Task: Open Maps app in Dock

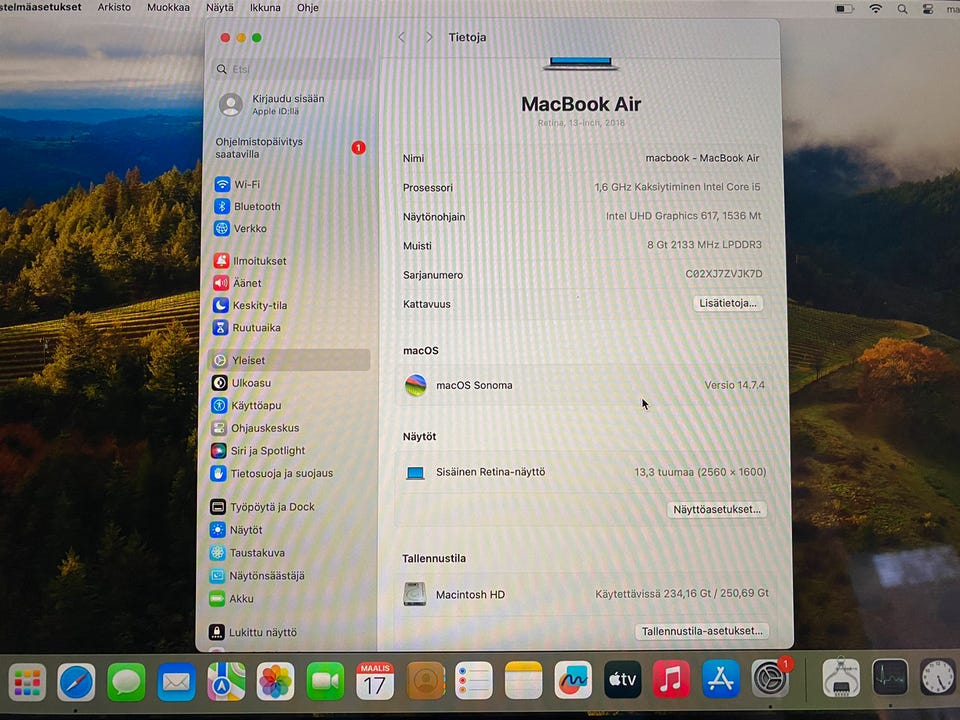Action: [226, 681]
